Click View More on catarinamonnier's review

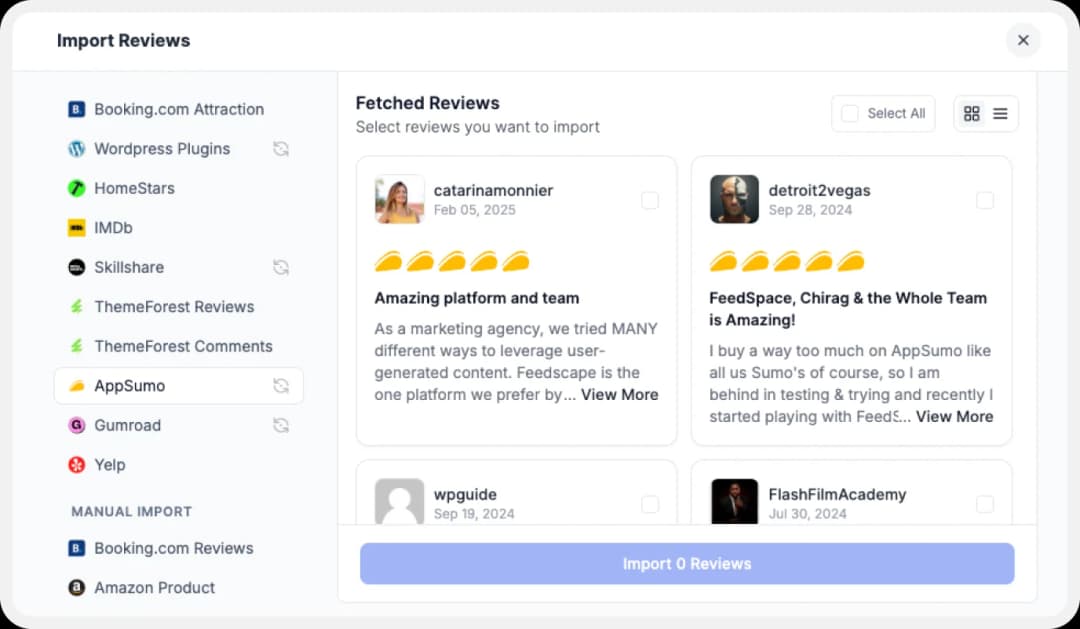click(618, 394)
